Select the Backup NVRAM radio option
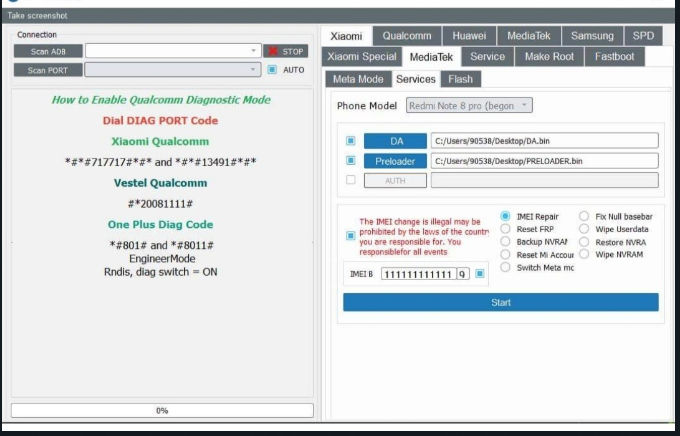The width and height of the screenshot is (680, 436). pos(505,241)
